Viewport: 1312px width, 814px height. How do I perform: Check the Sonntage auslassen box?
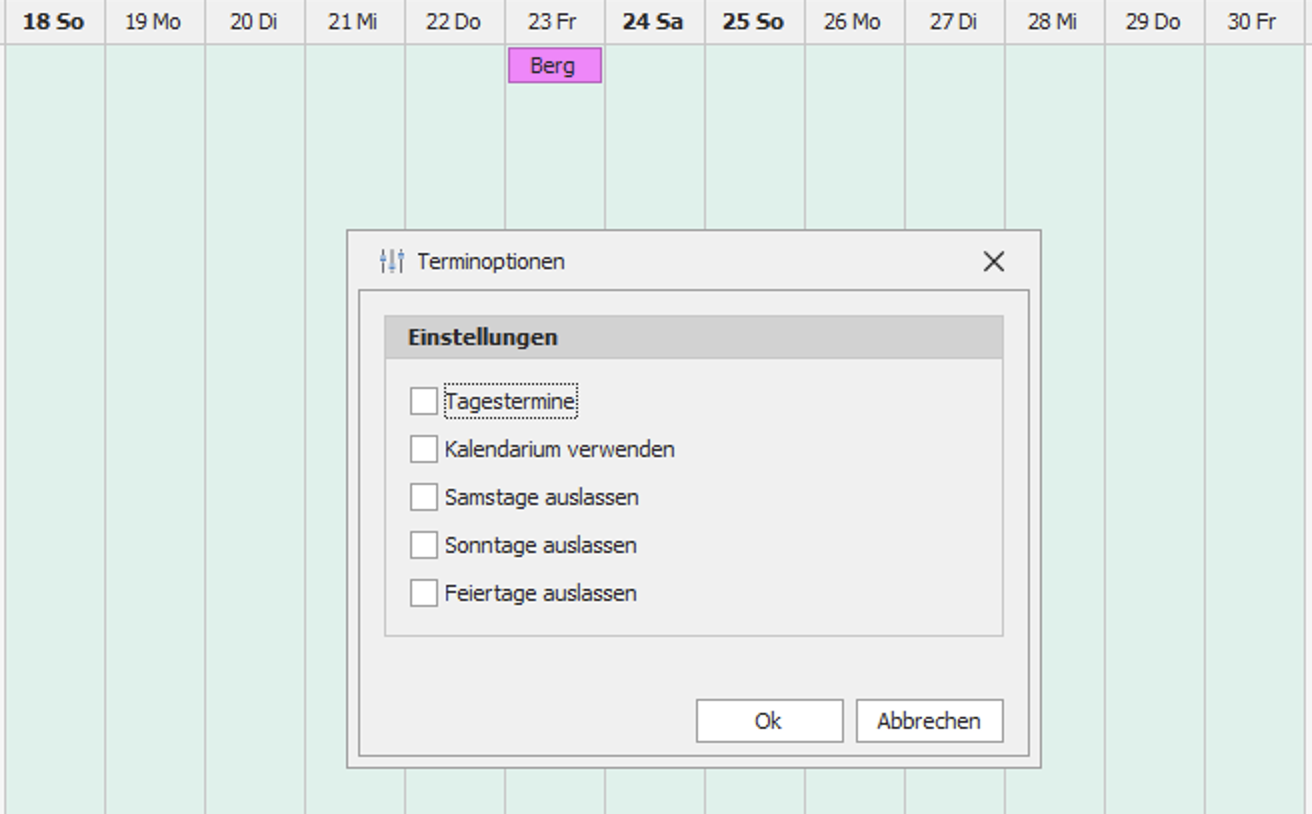422,544
